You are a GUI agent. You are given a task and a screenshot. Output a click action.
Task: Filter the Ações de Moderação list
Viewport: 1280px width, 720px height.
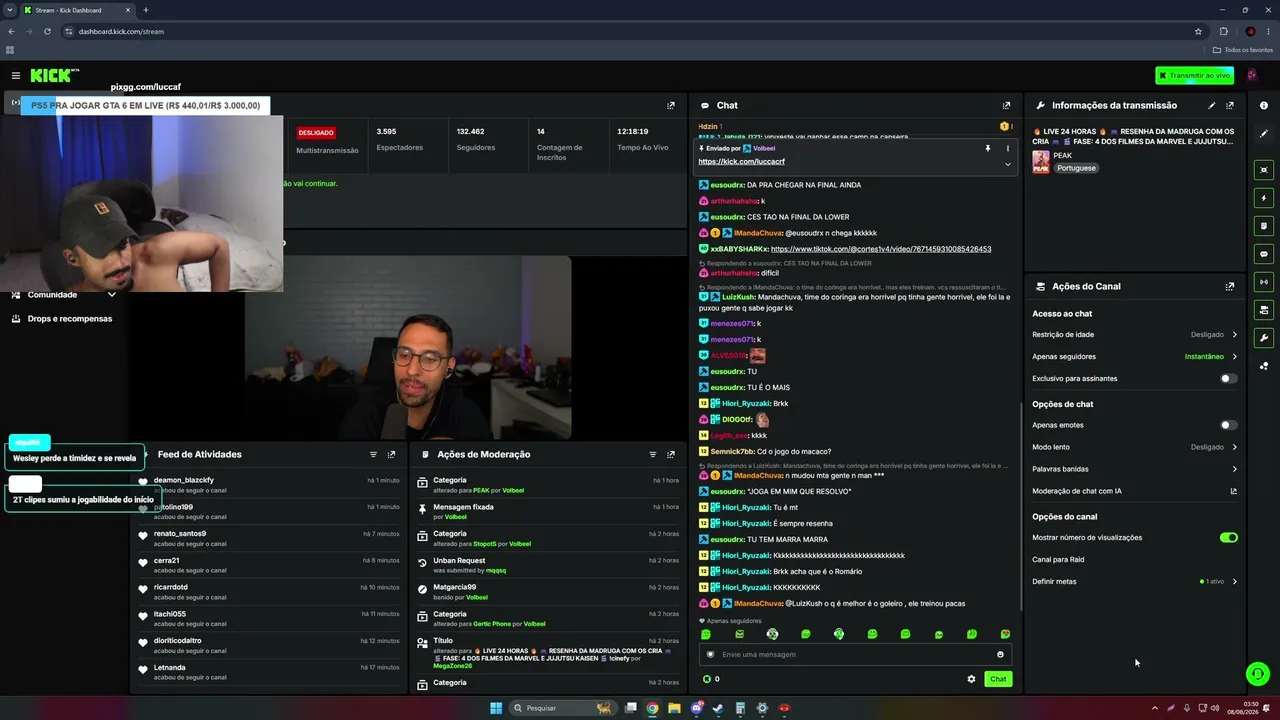pos(653,454)
